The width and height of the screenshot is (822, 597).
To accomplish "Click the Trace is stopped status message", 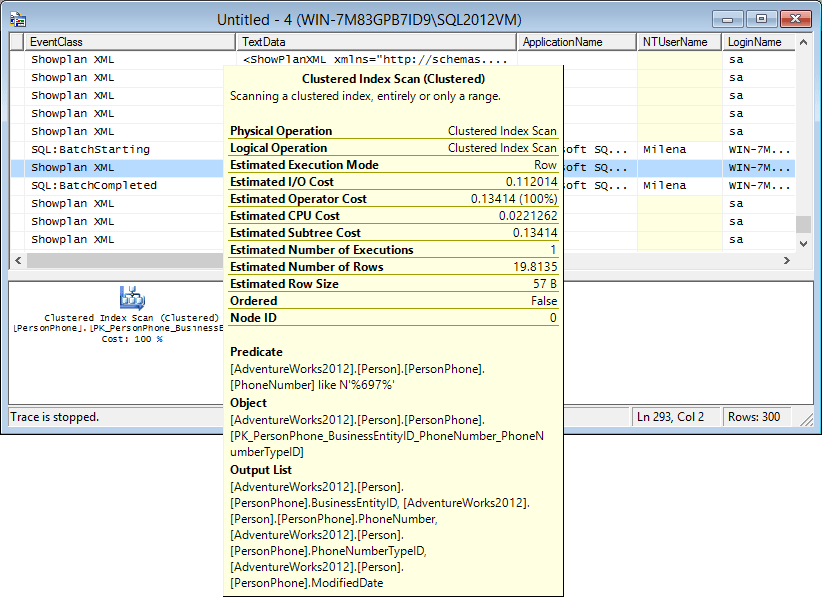I will pyautogui.click(x=55, y=416).
